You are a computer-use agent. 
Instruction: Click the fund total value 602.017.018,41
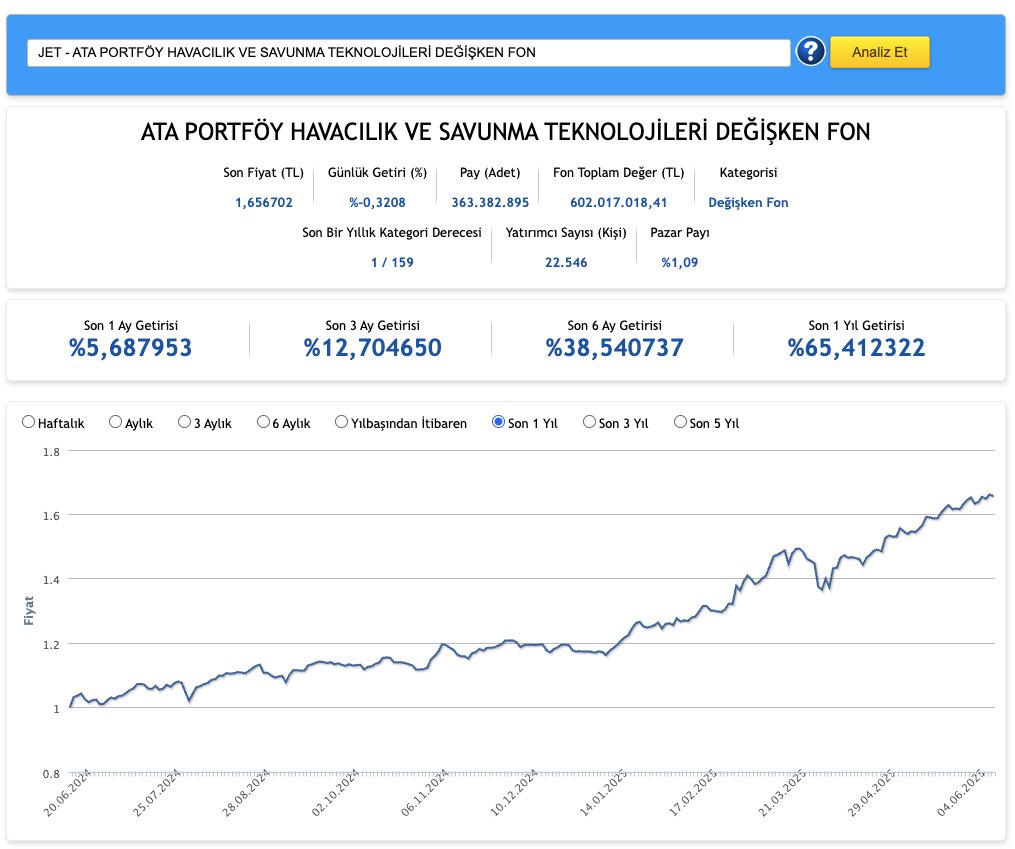(618, 203)
